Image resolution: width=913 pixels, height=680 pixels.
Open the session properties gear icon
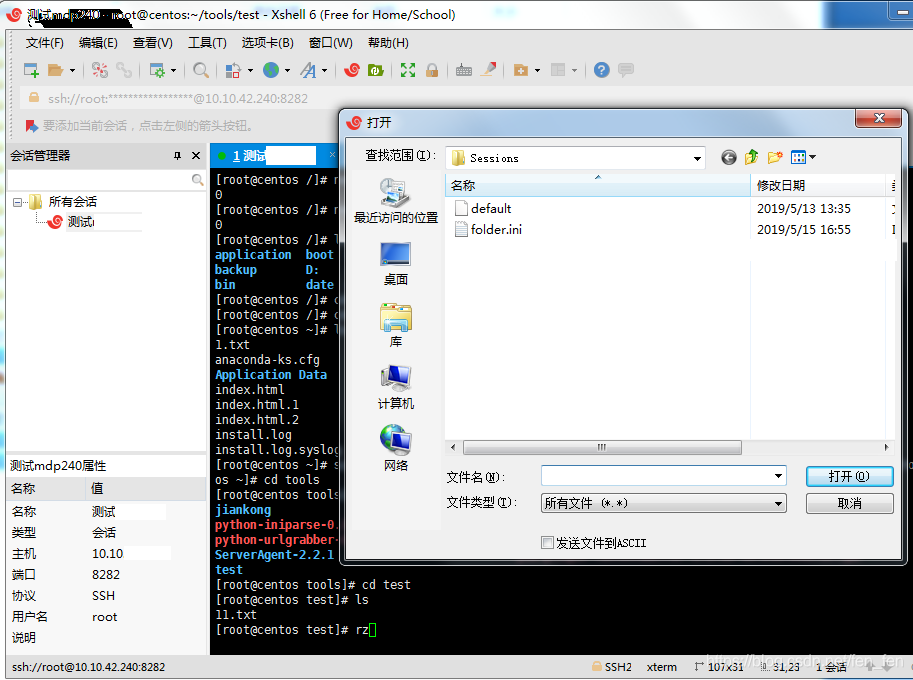(157, 70)
